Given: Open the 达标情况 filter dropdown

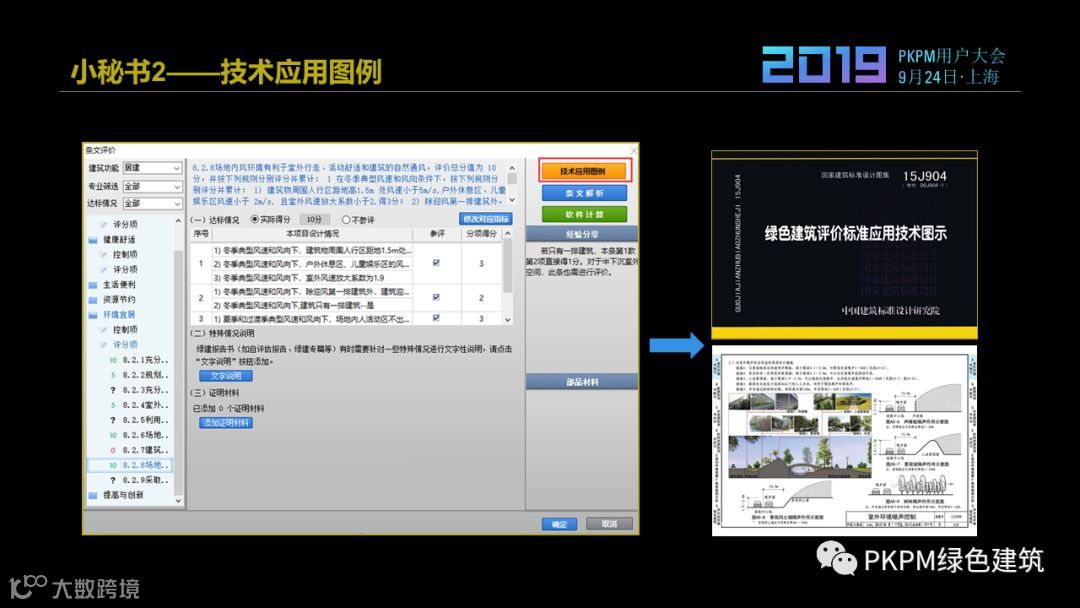Looking at the screenshot, I should [152, 204].
